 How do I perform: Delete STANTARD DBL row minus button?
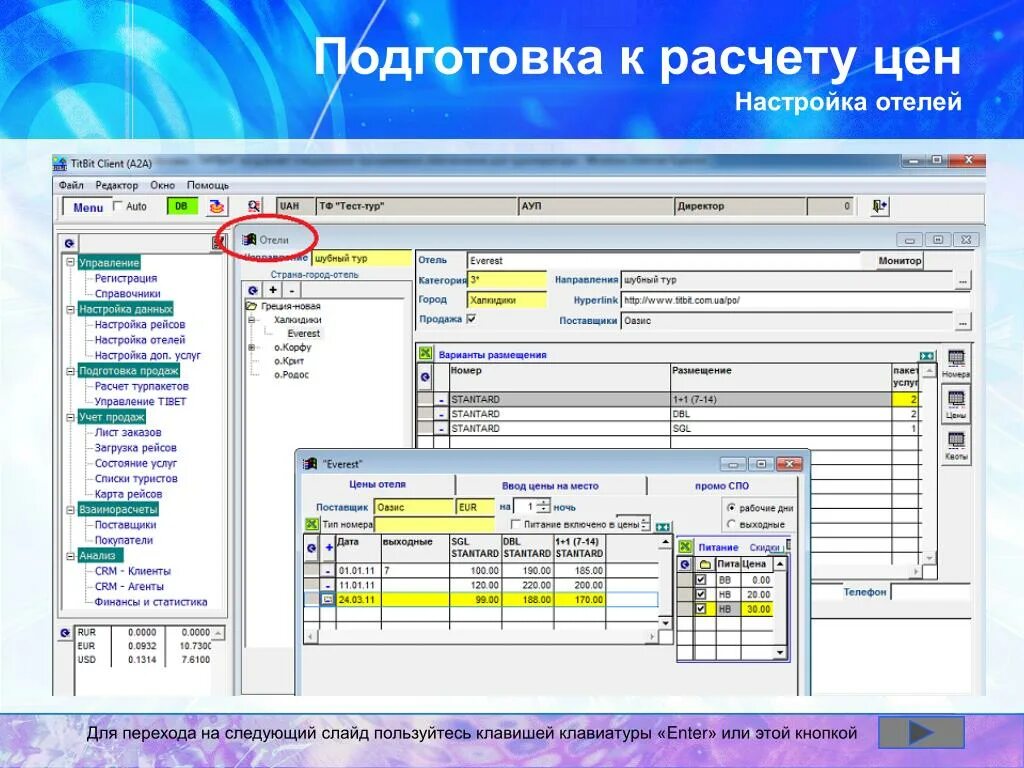(x=441, y=414)
